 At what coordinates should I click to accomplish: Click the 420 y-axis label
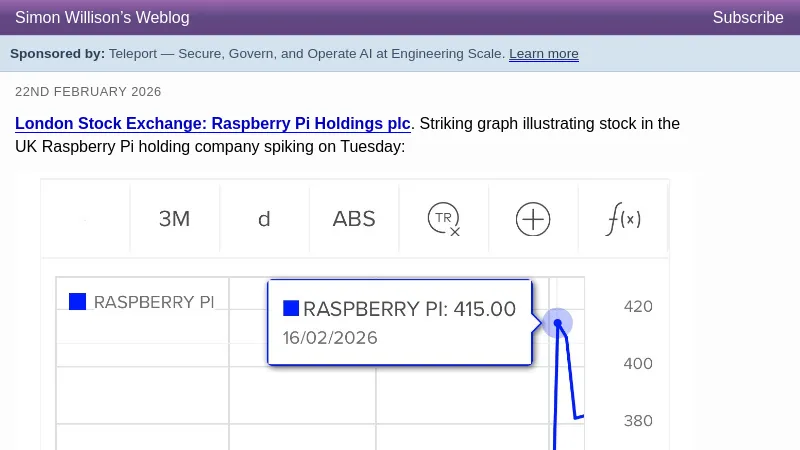pyautogui.click(x=637, y=307)
